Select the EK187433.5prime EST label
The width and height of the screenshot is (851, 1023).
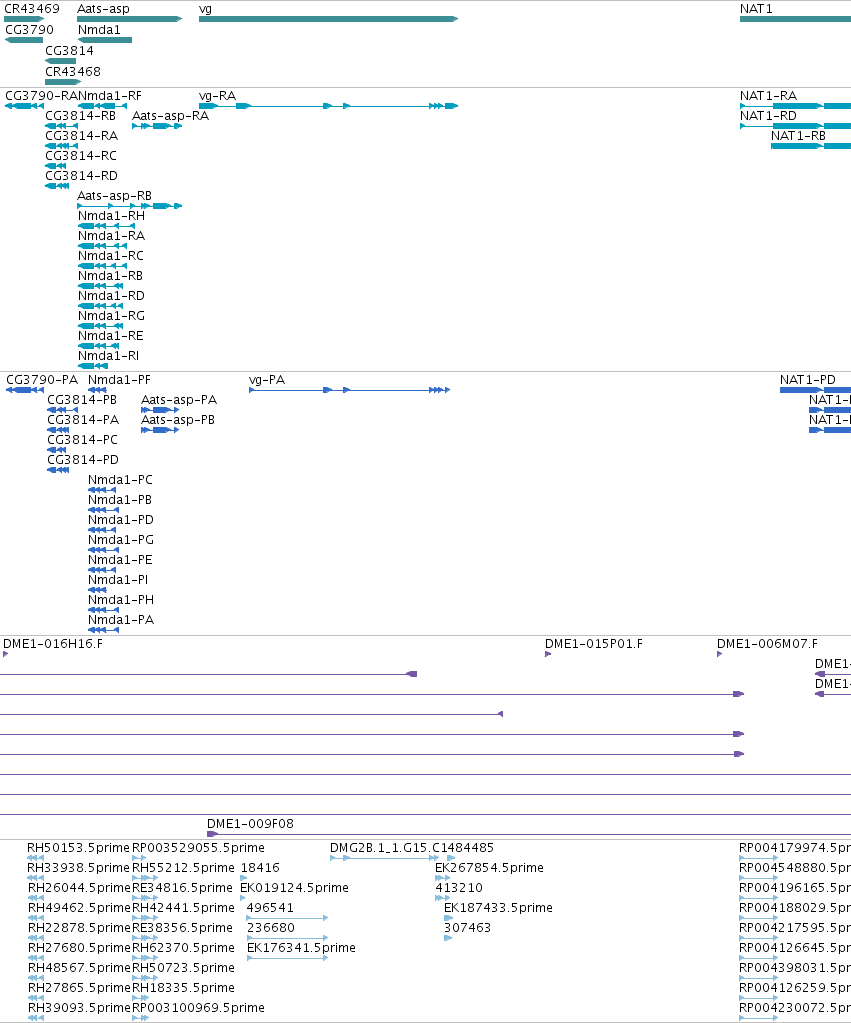coord(498,908)
